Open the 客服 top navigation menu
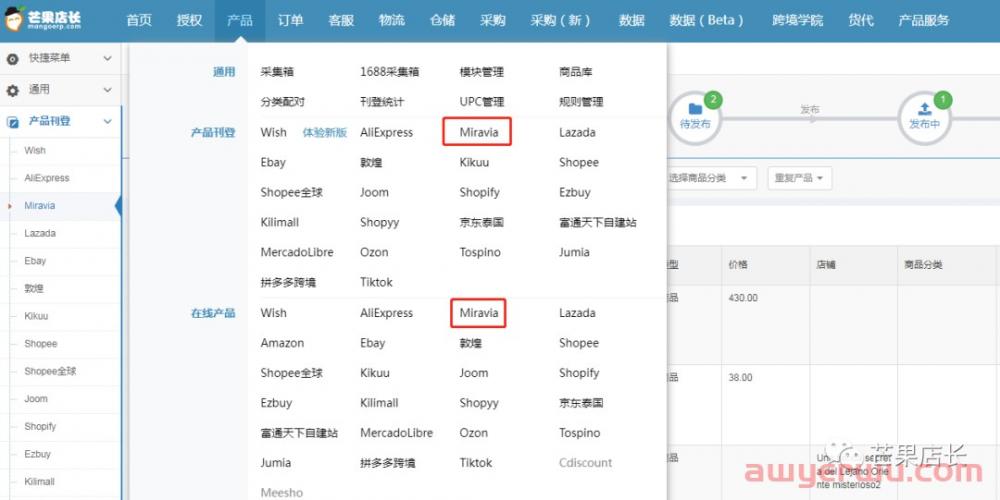Image resolution: width=1000 pixels, height=500 pixels. point(341,20)
